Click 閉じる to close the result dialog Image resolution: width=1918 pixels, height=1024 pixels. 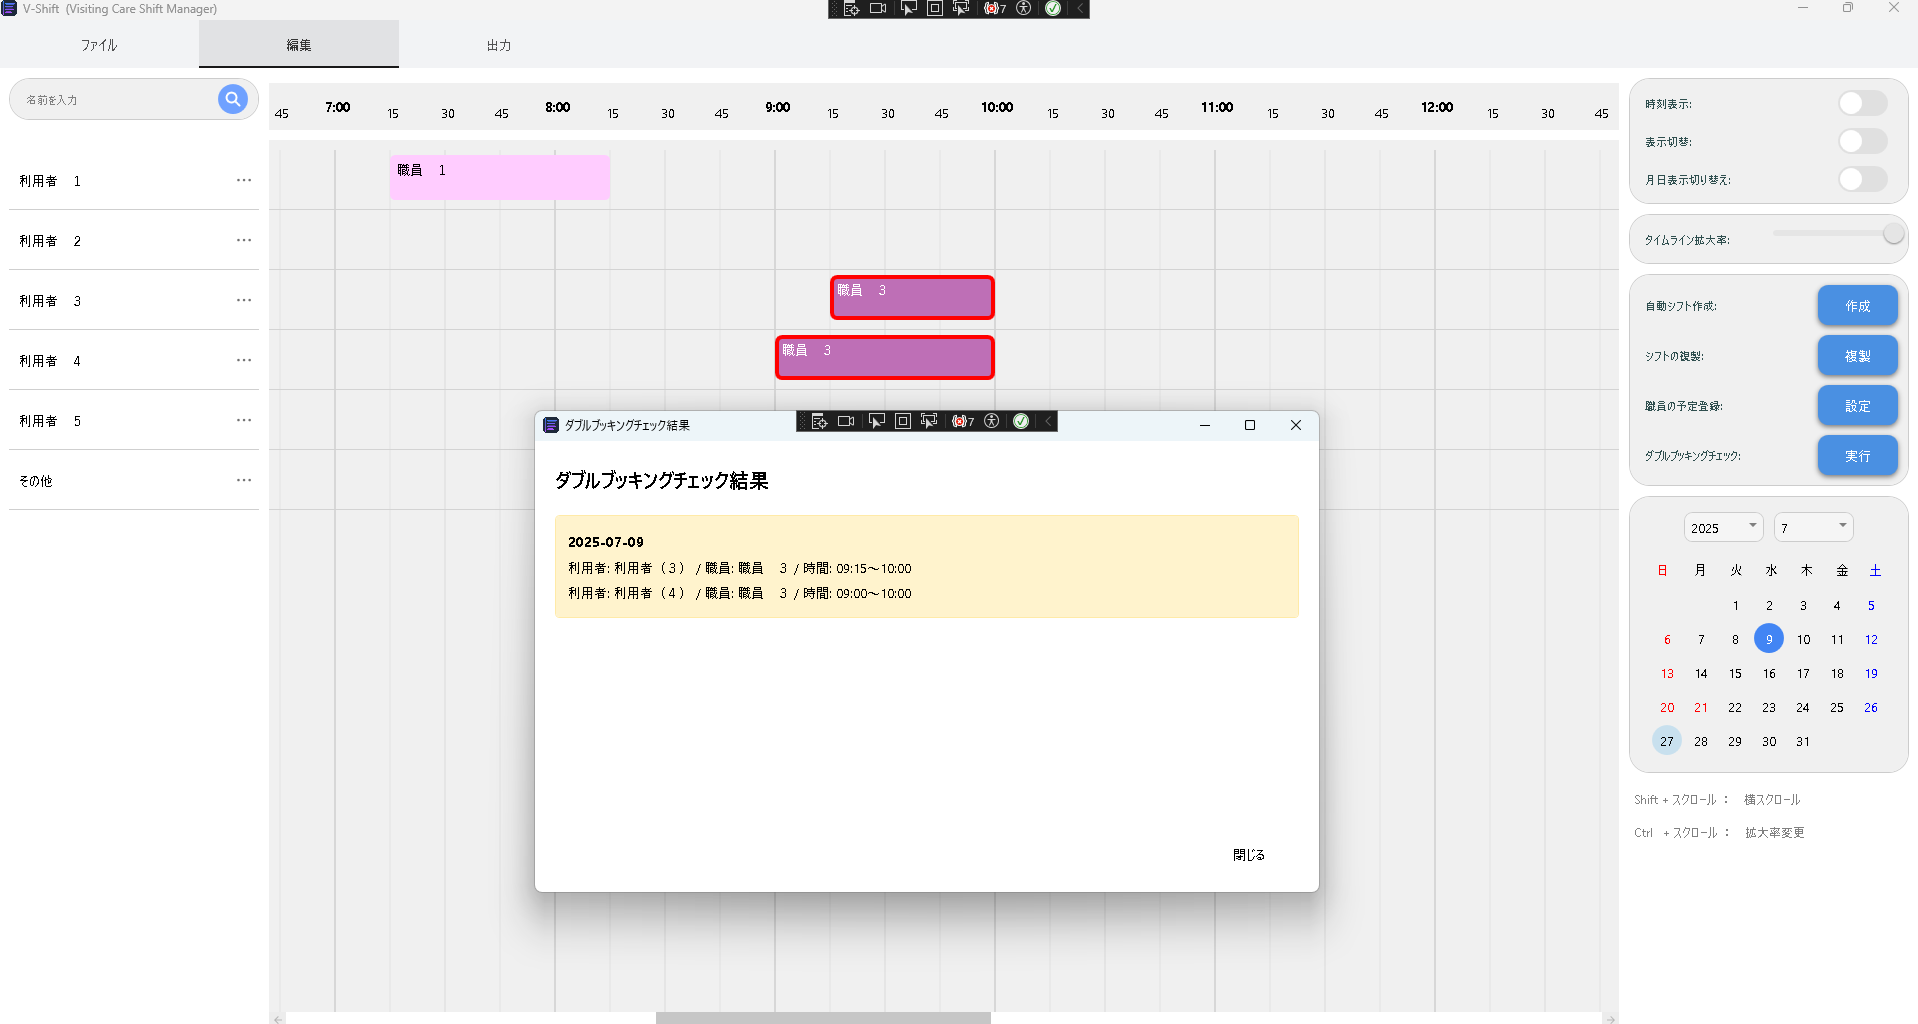(x=1248, y=855)
